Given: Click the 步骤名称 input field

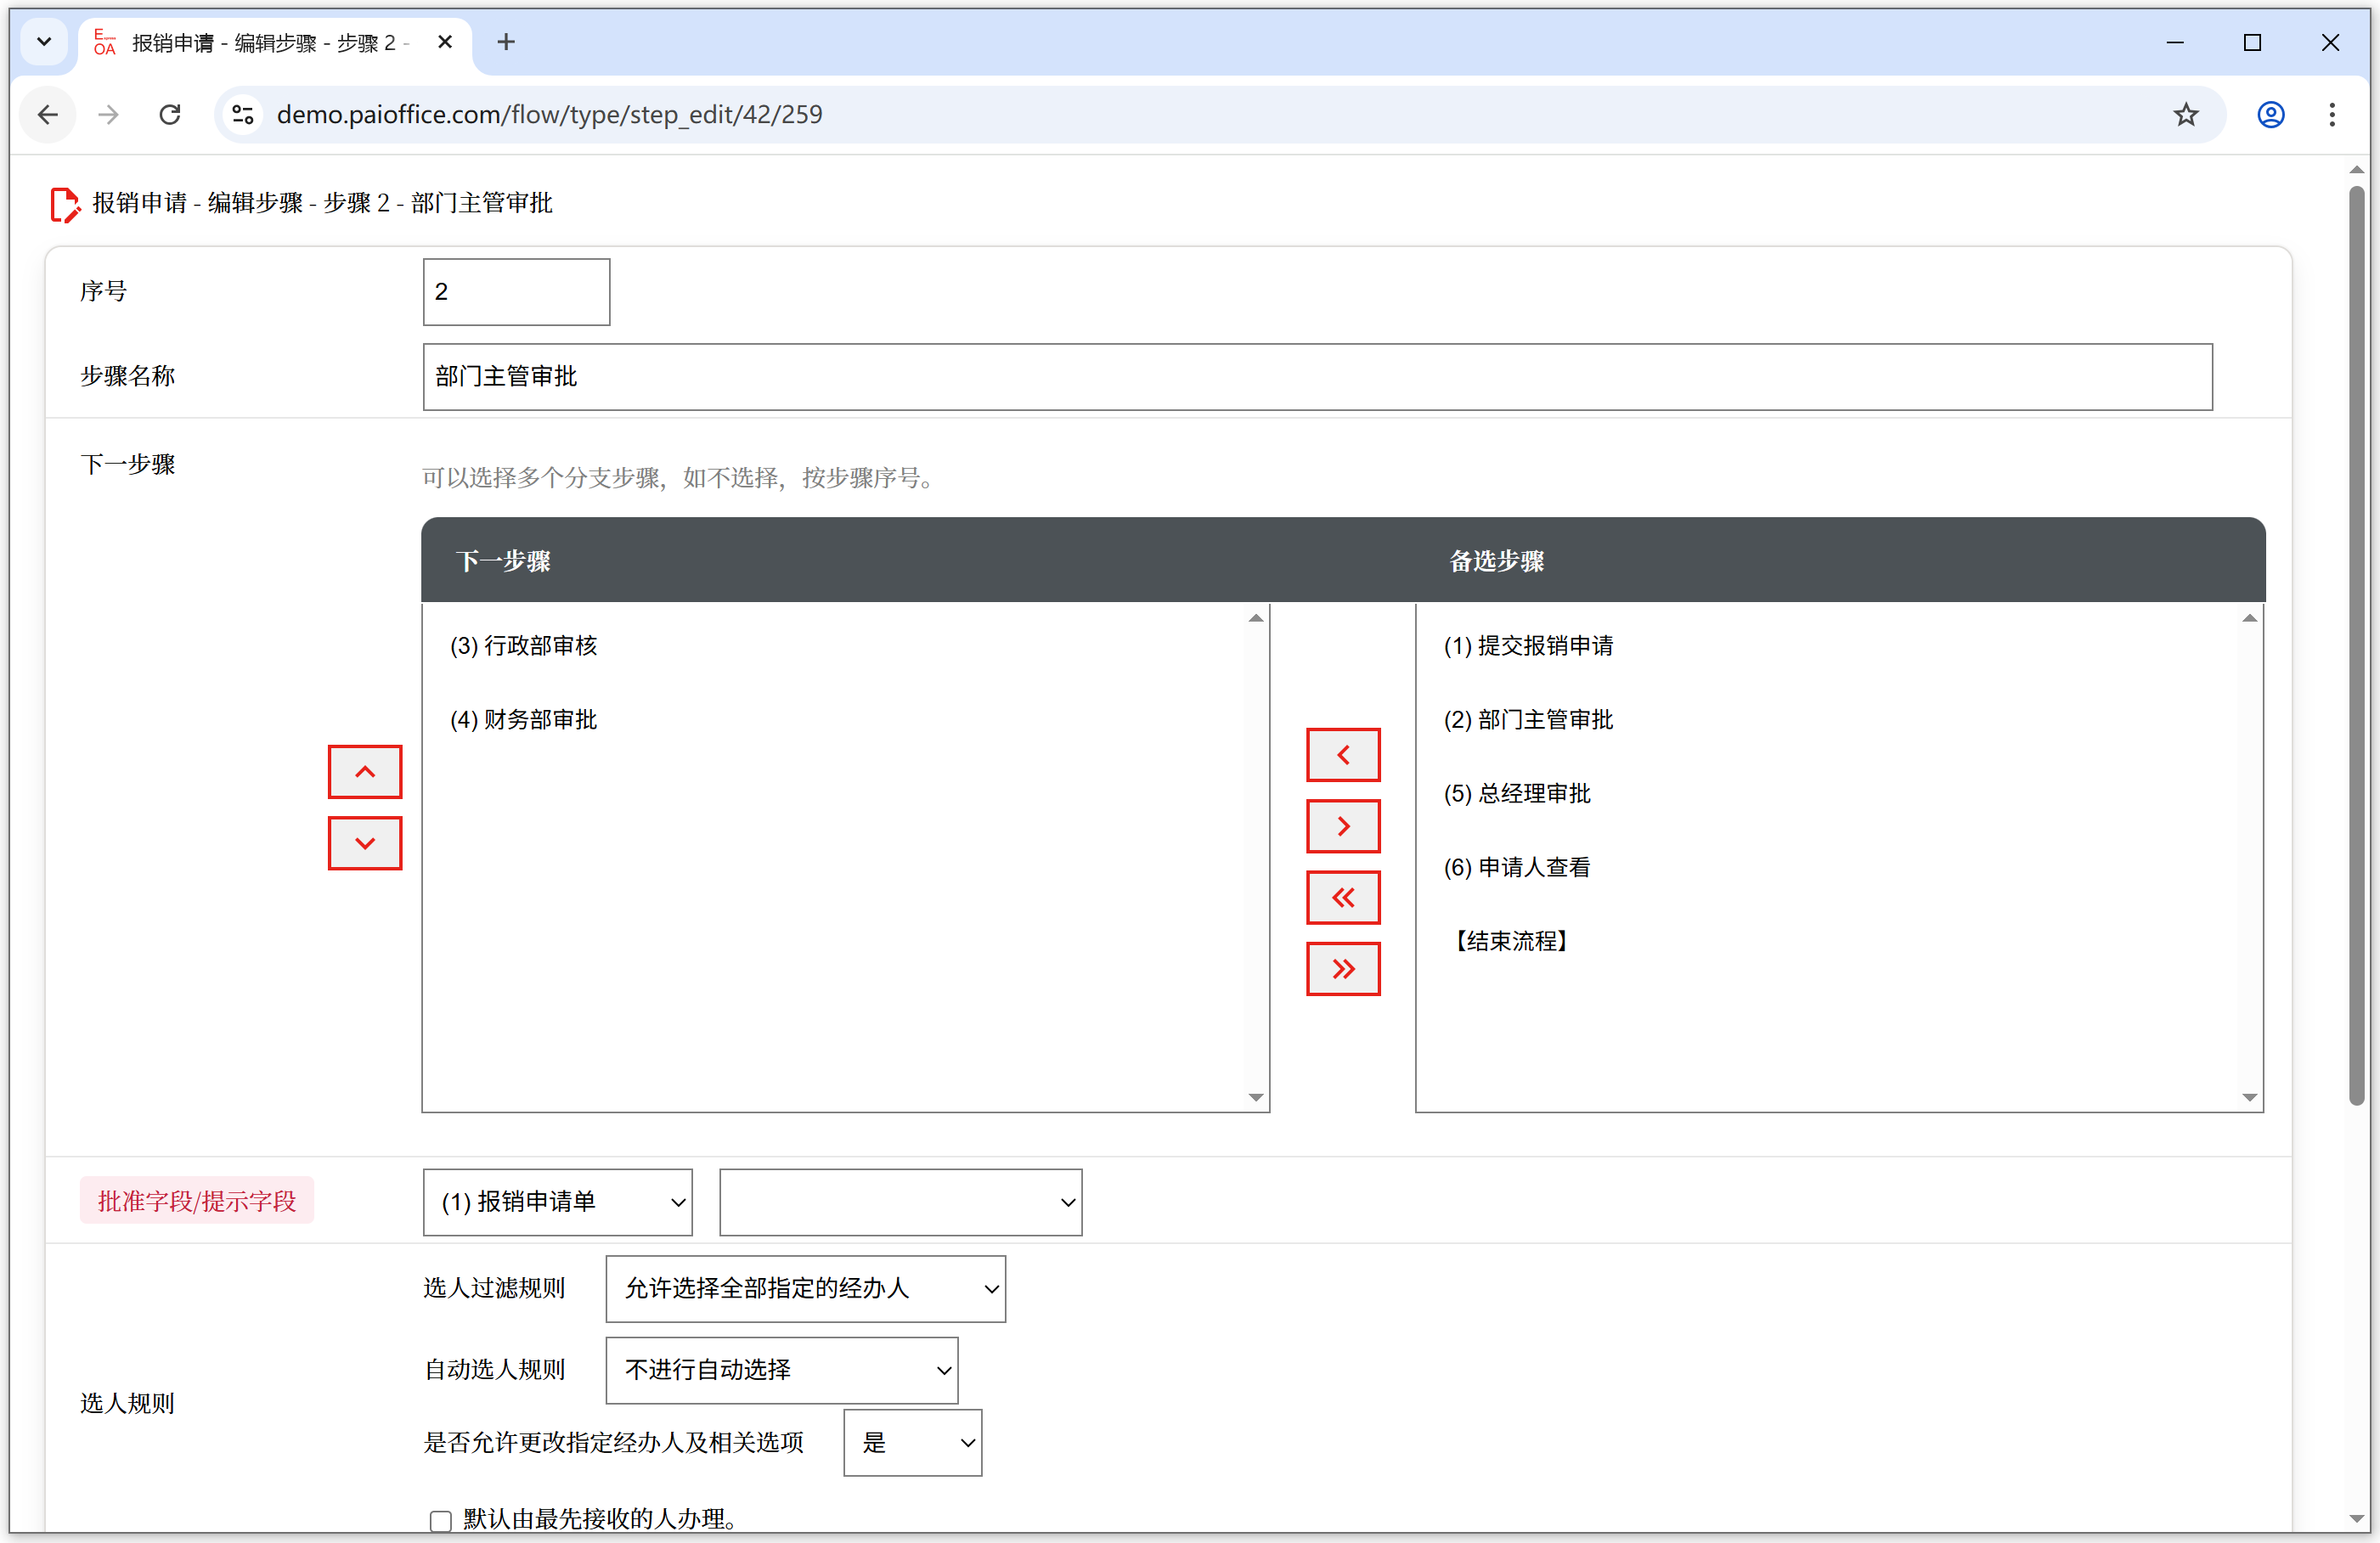Looking at the screenshot, I should (x=1316, y=376).
